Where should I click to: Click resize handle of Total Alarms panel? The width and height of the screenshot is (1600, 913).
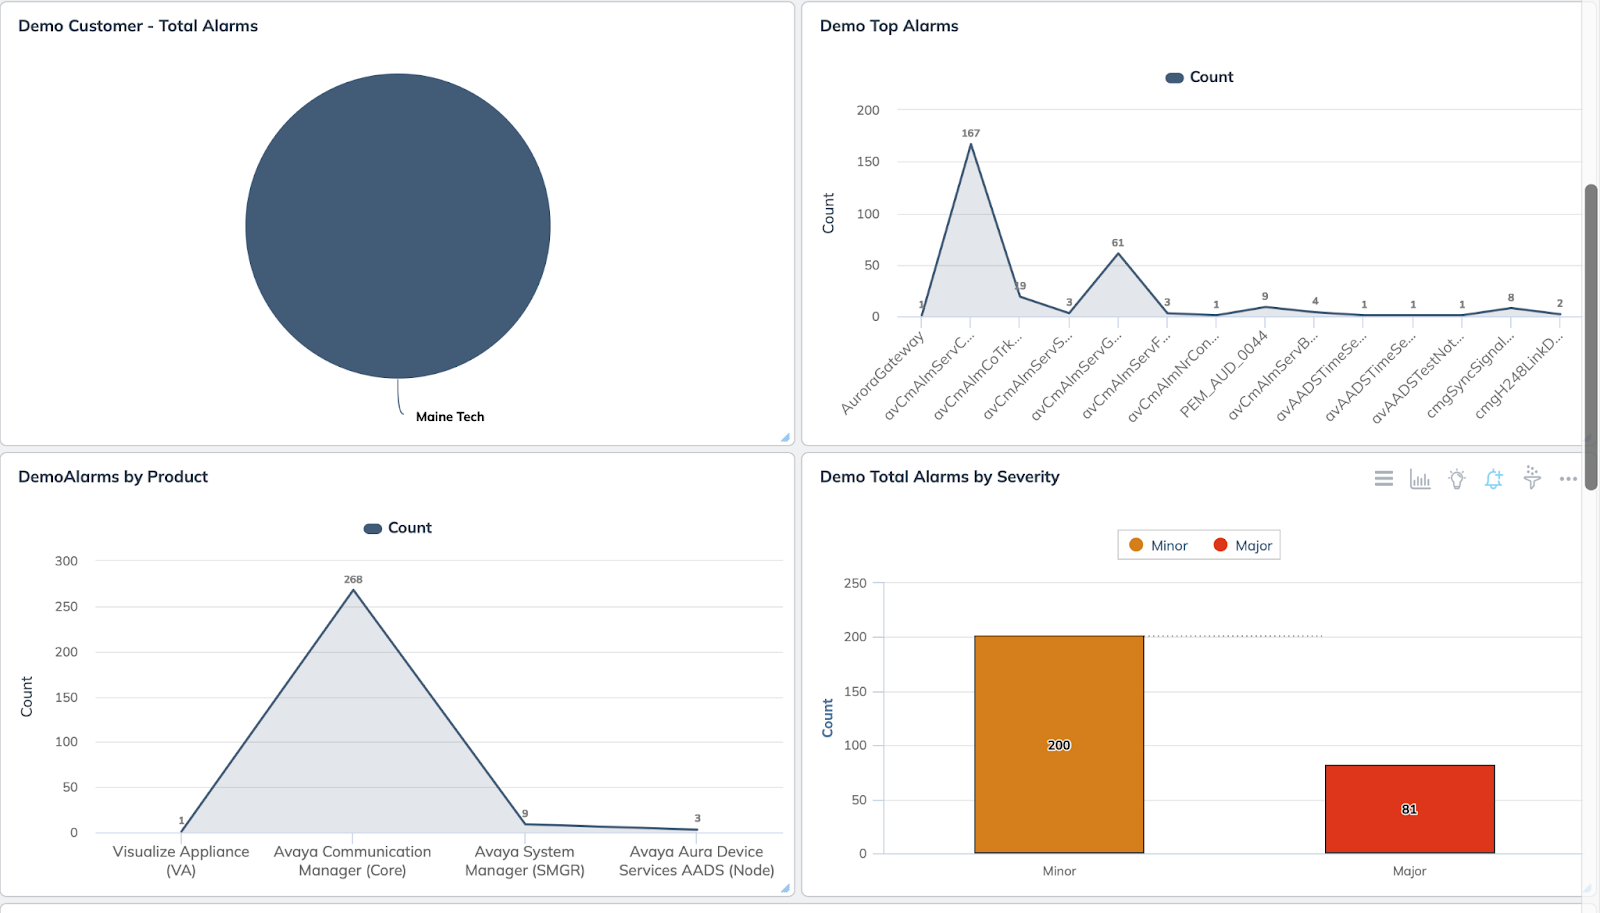[x=785, y=437]
